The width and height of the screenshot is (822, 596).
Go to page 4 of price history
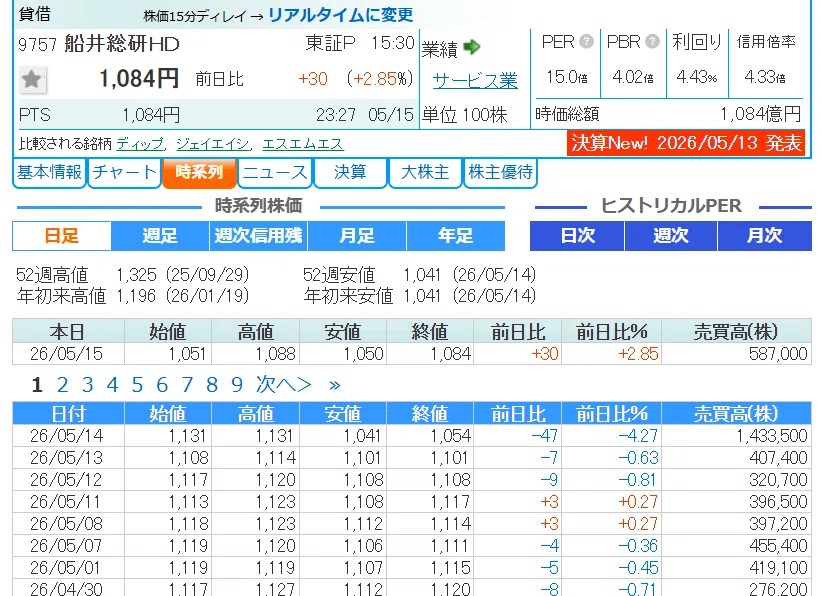pyautogui.click(x=112, y=385)
